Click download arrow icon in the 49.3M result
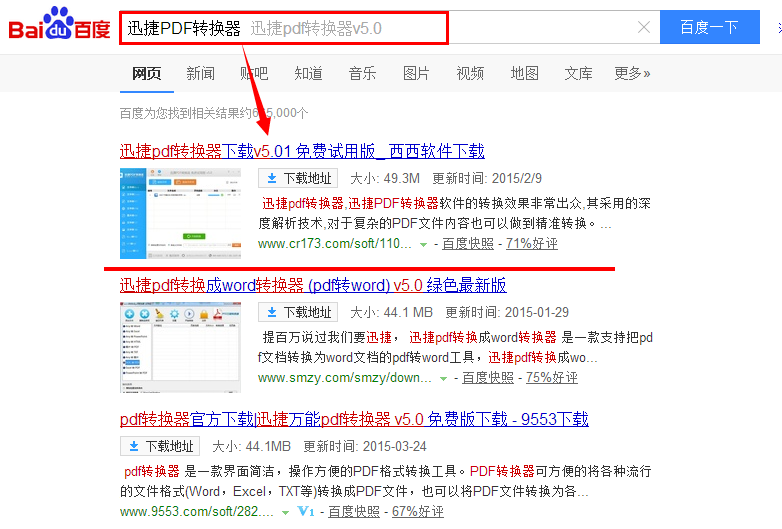 pyautogui.click(x=272, y=178)
